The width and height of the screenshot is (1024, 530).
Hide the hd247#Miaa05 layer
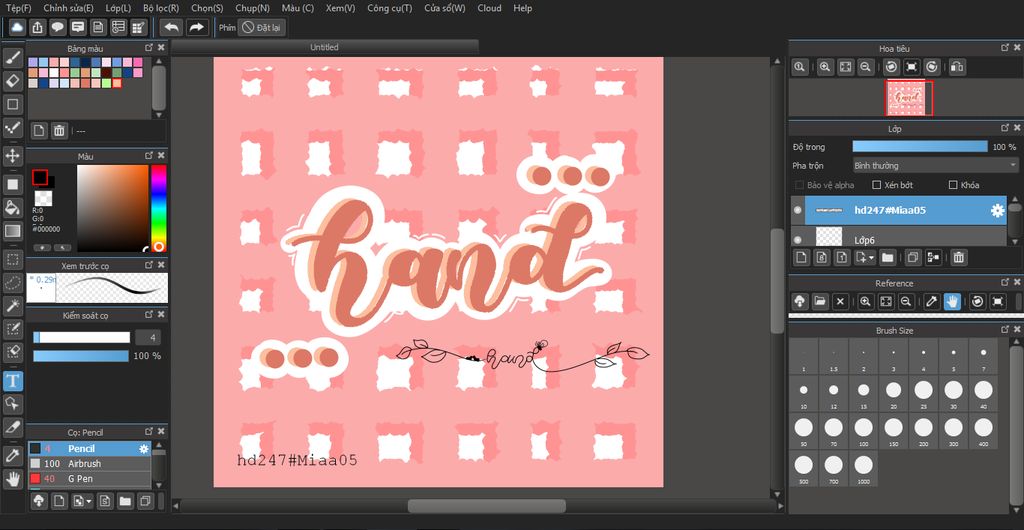(x=798, y=210)
